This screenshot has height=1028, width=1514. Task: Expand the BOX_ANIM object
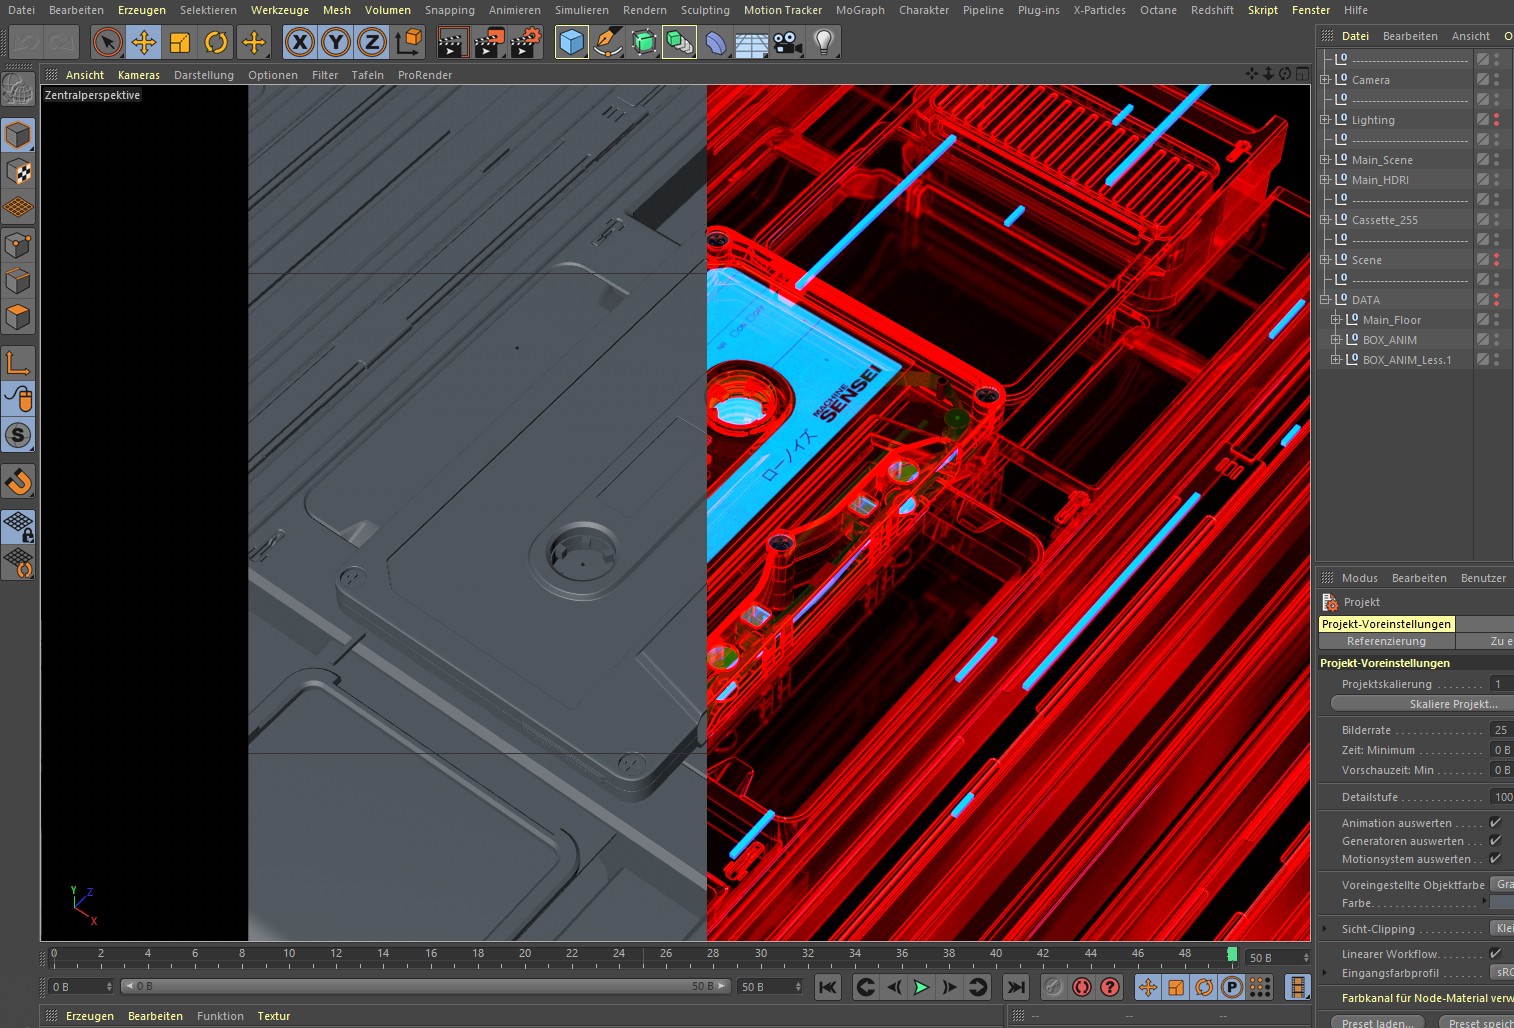(x=1335, y=340)
